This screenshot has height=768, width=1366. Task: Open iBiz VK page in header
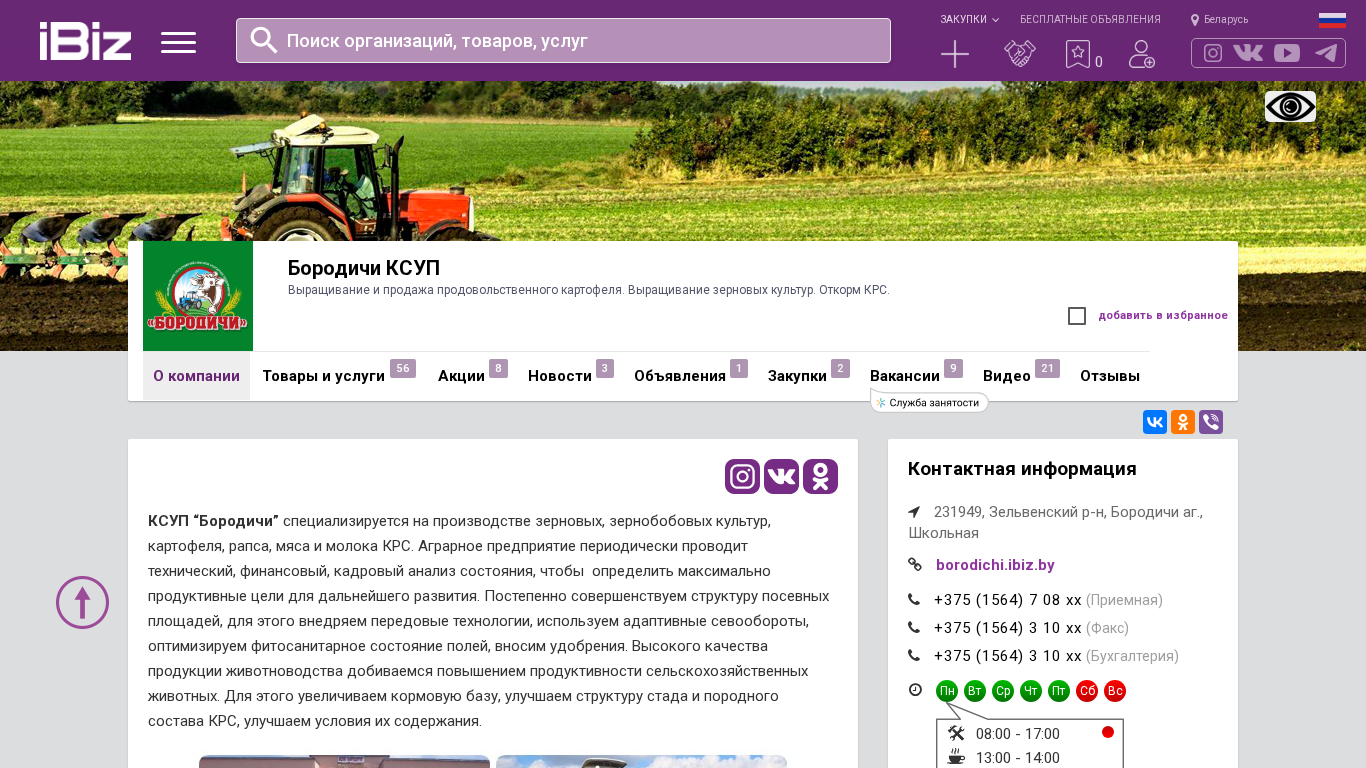[1248, 53]
